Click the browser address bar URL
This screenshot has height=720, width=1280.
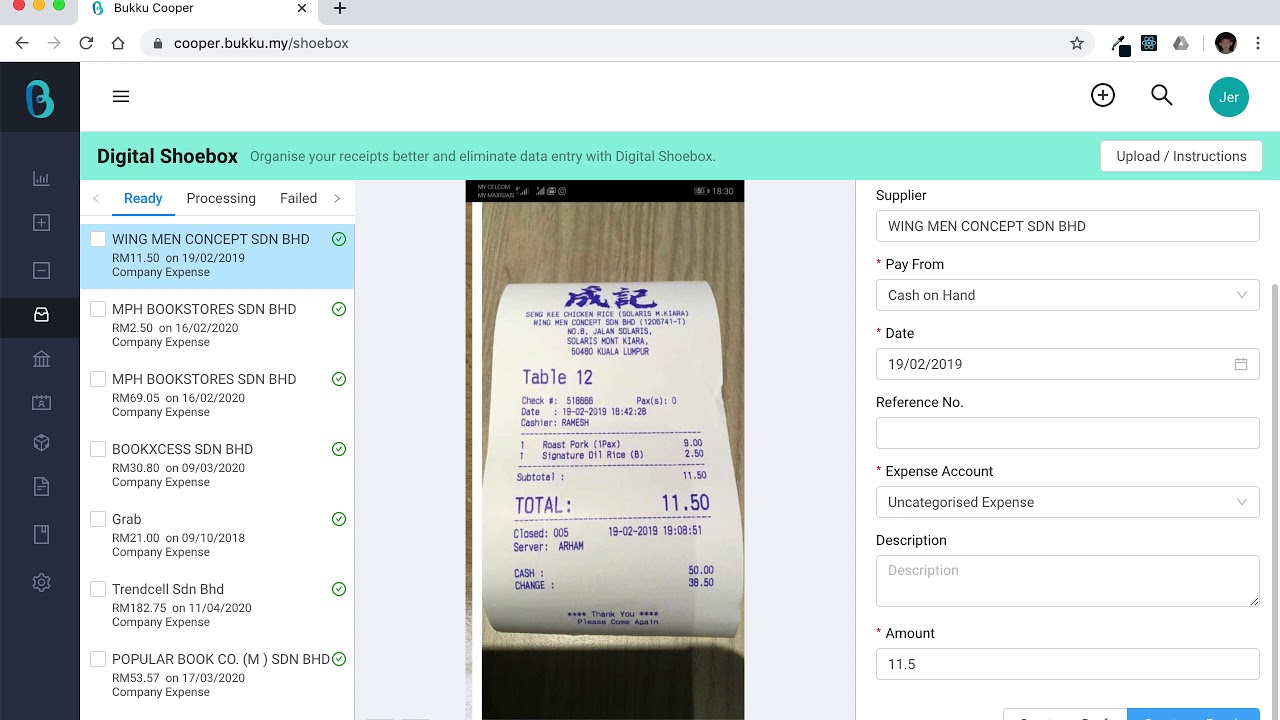point(261,43)
